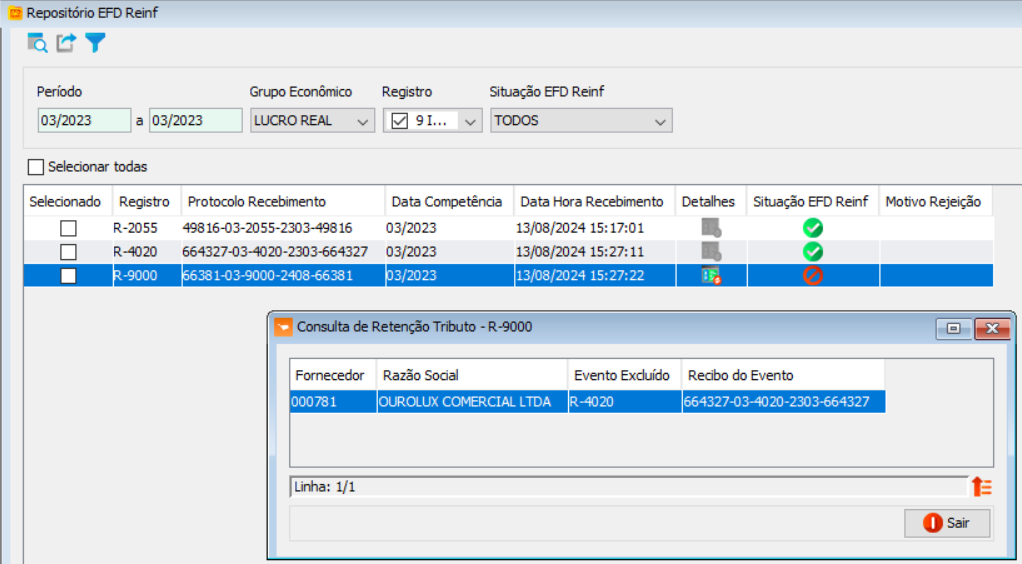Tick the checkbox for R-4020 row

pyautogui.click(x=68, y=252)
